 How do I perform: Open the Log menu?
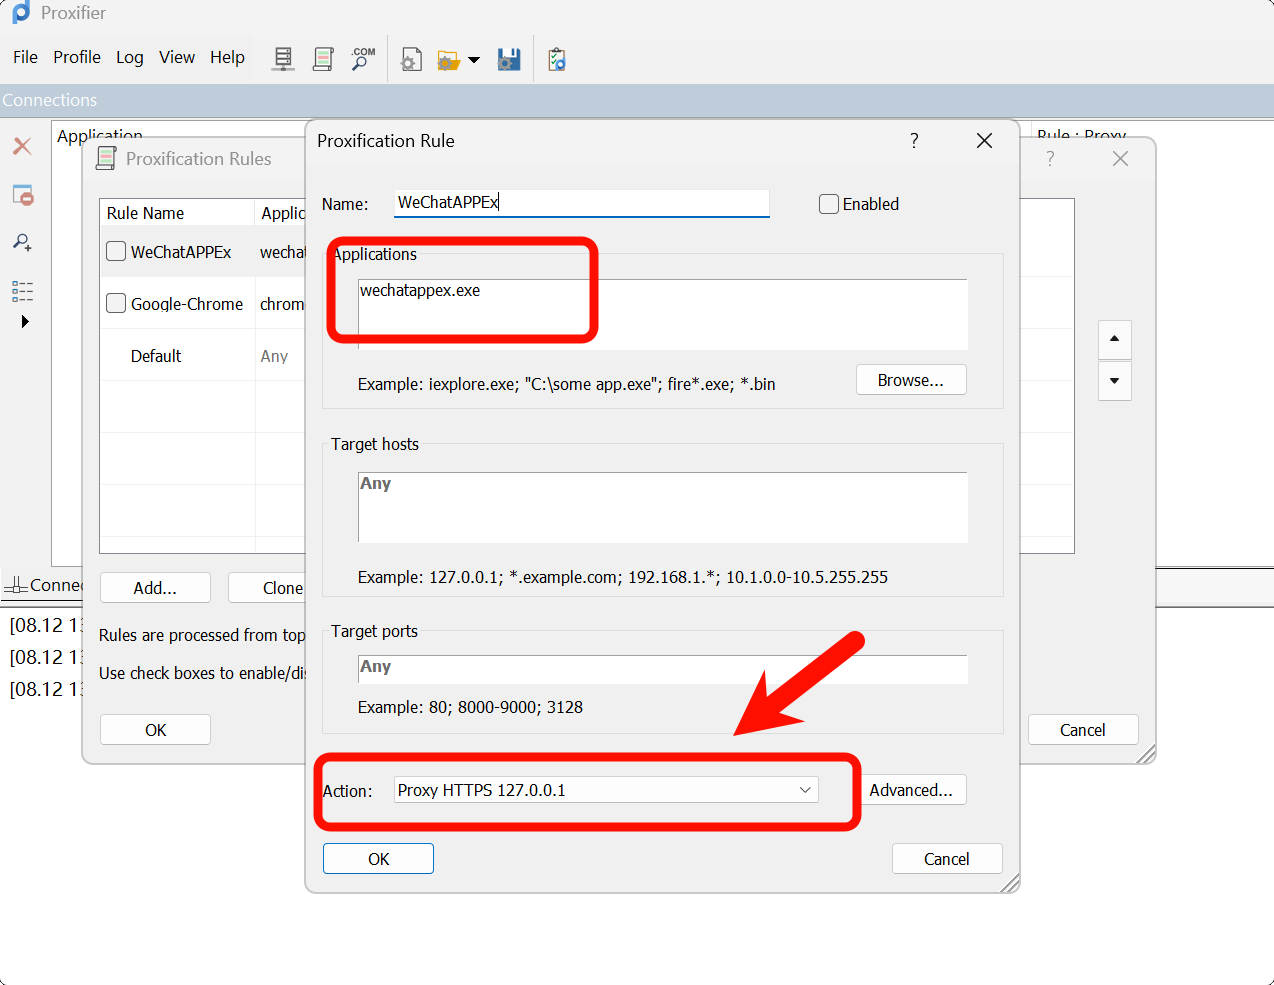point(129,57)
